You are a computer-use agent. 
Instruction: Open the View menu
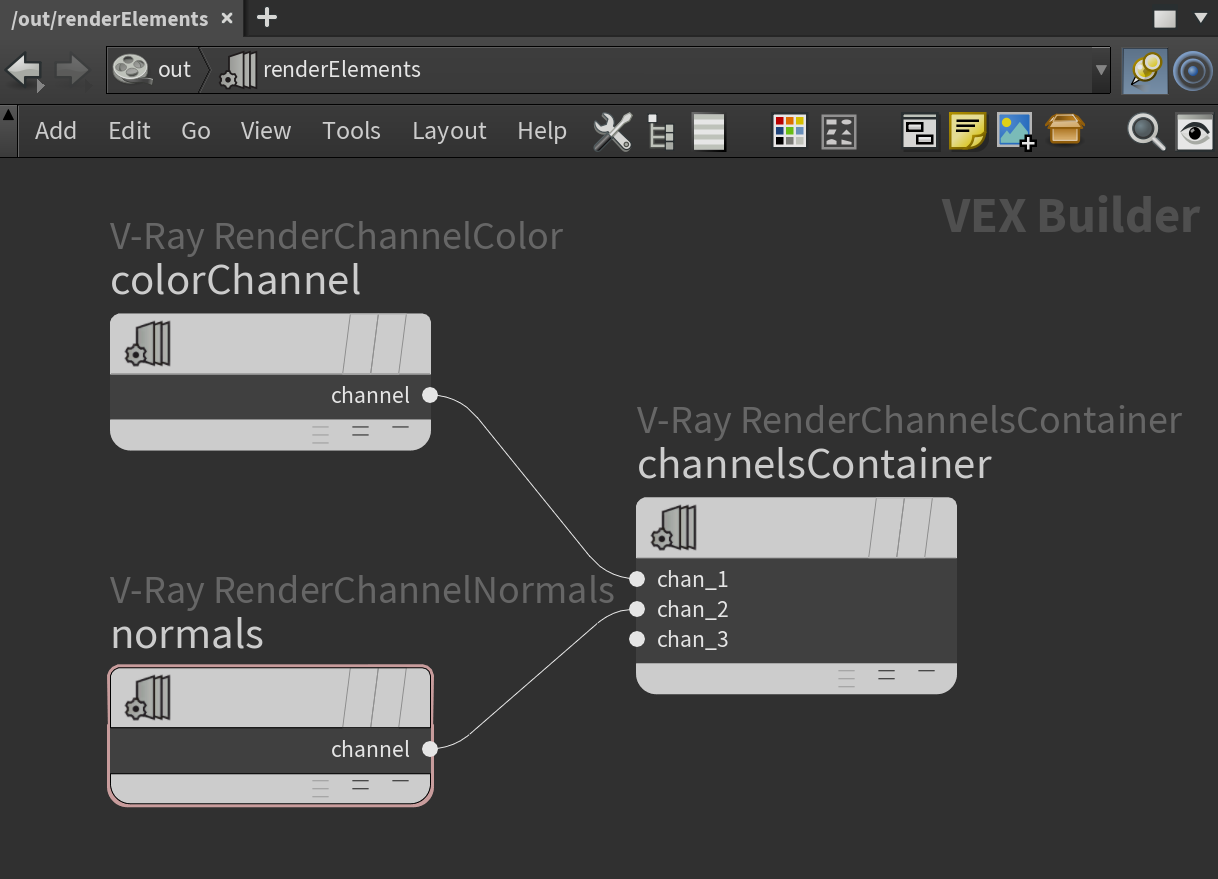click(x=266, y=131)
